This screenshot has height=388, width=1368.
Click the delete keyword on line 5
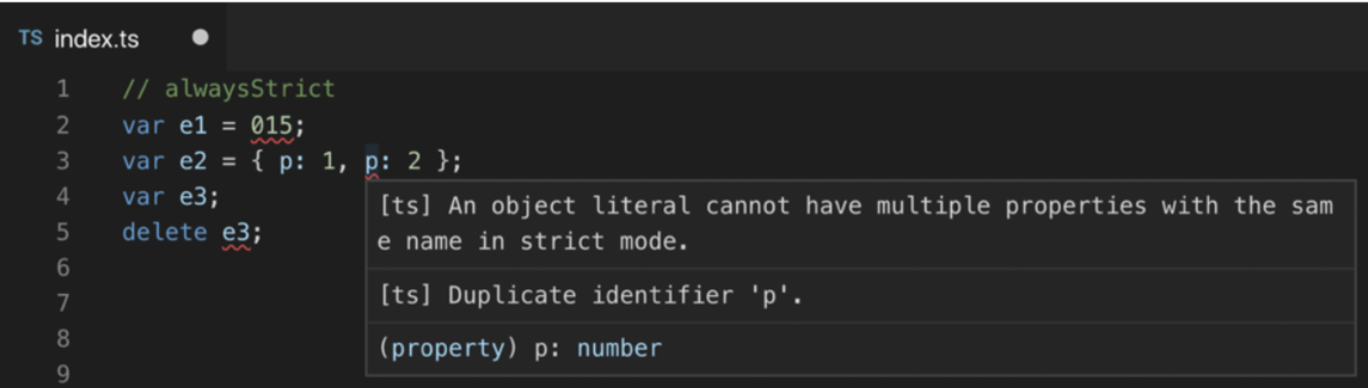click(x=164, y=232)
